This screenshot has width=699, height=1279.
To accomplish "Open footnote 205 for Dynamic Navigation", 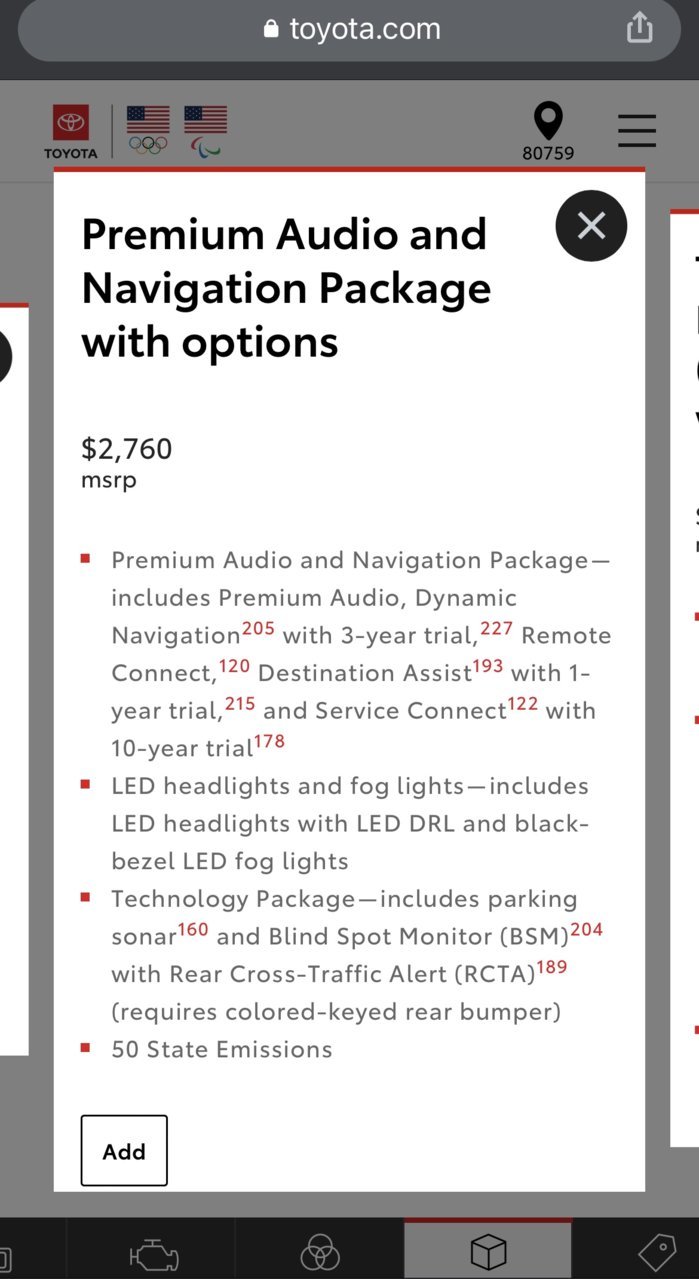I will pyautogui.click(x=258, y=629).
